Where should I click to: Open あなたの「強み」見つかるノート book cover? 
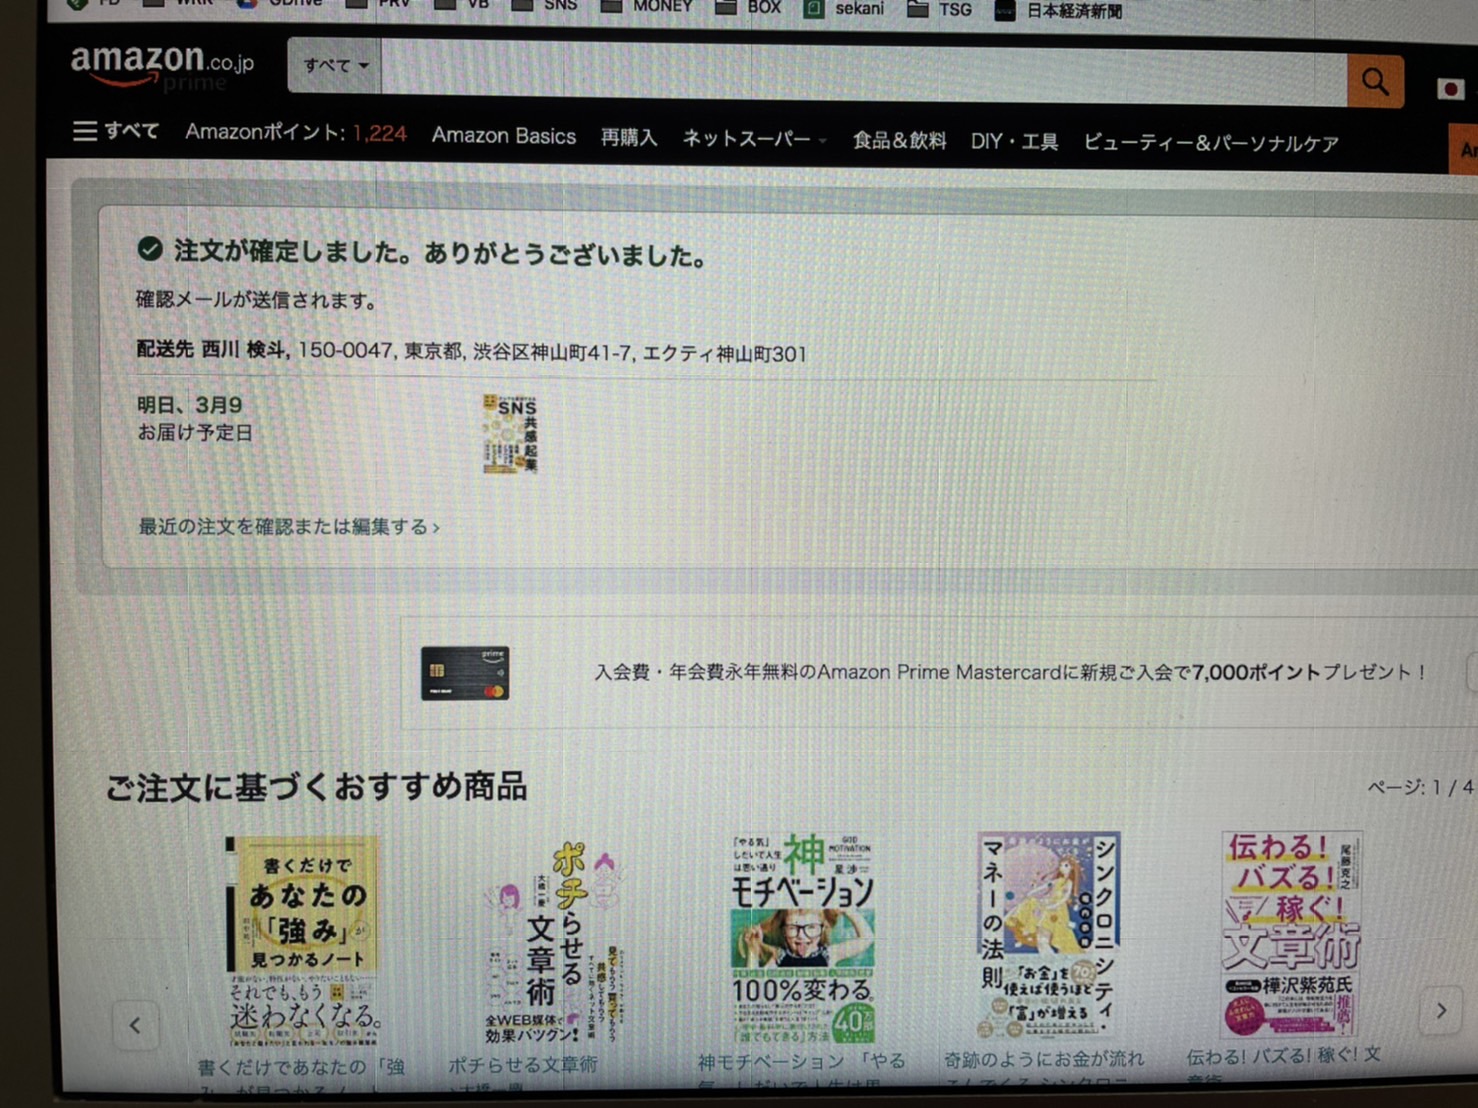click(302, 942)
